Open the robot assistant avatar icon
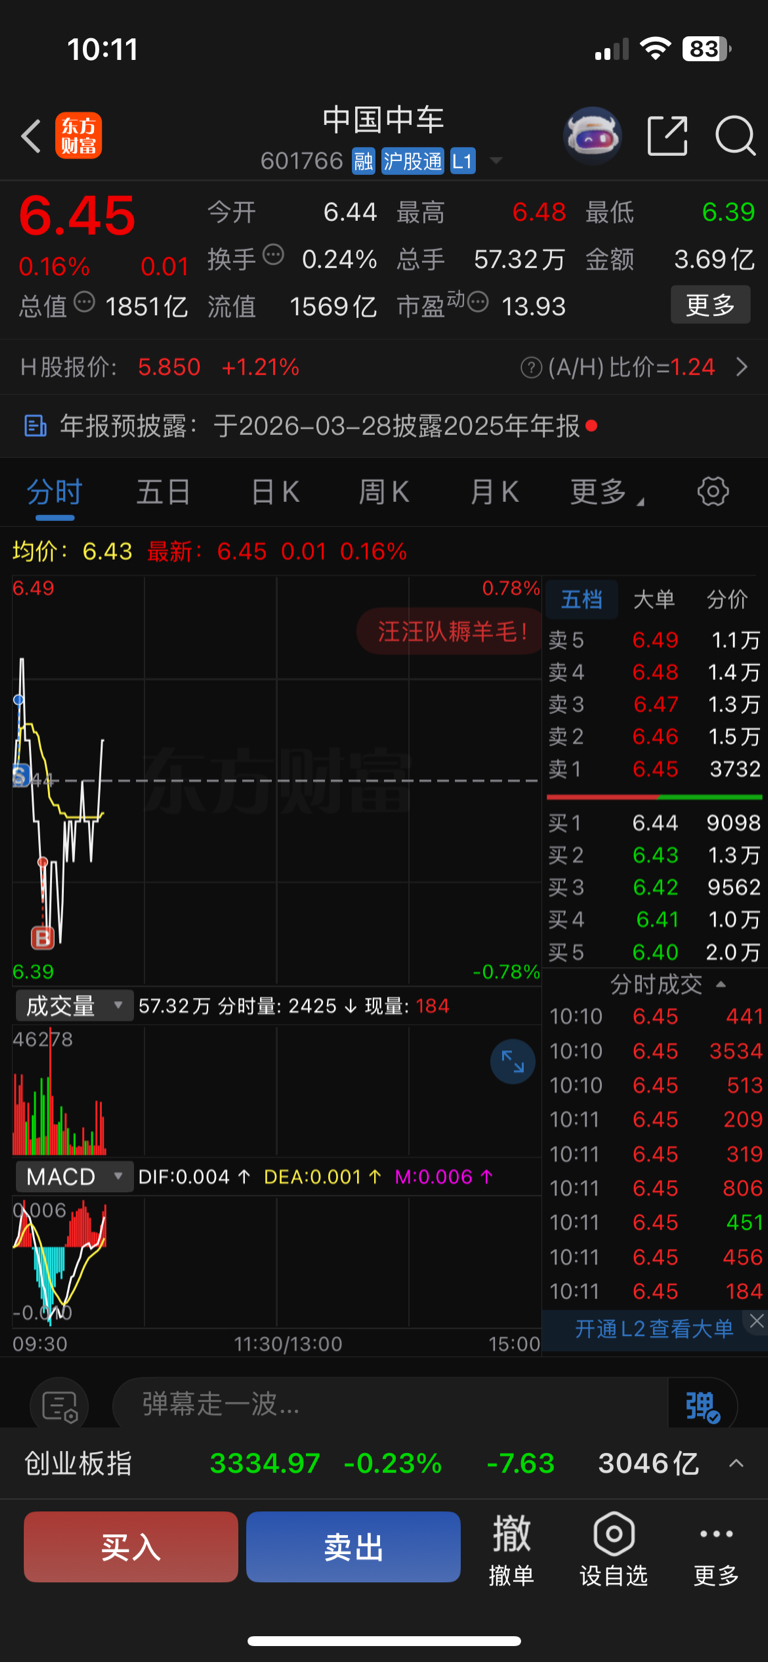Image resolution: width=768 pixels, height=1663 pixels. (x=593, y=135)
